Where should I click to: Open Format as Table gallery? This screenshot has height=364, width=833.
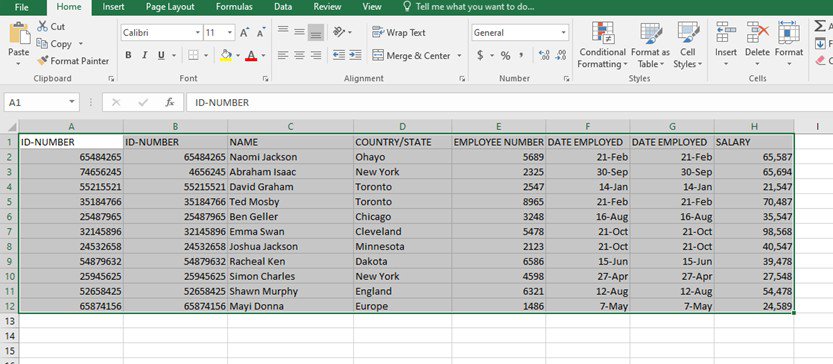[651, 46]
